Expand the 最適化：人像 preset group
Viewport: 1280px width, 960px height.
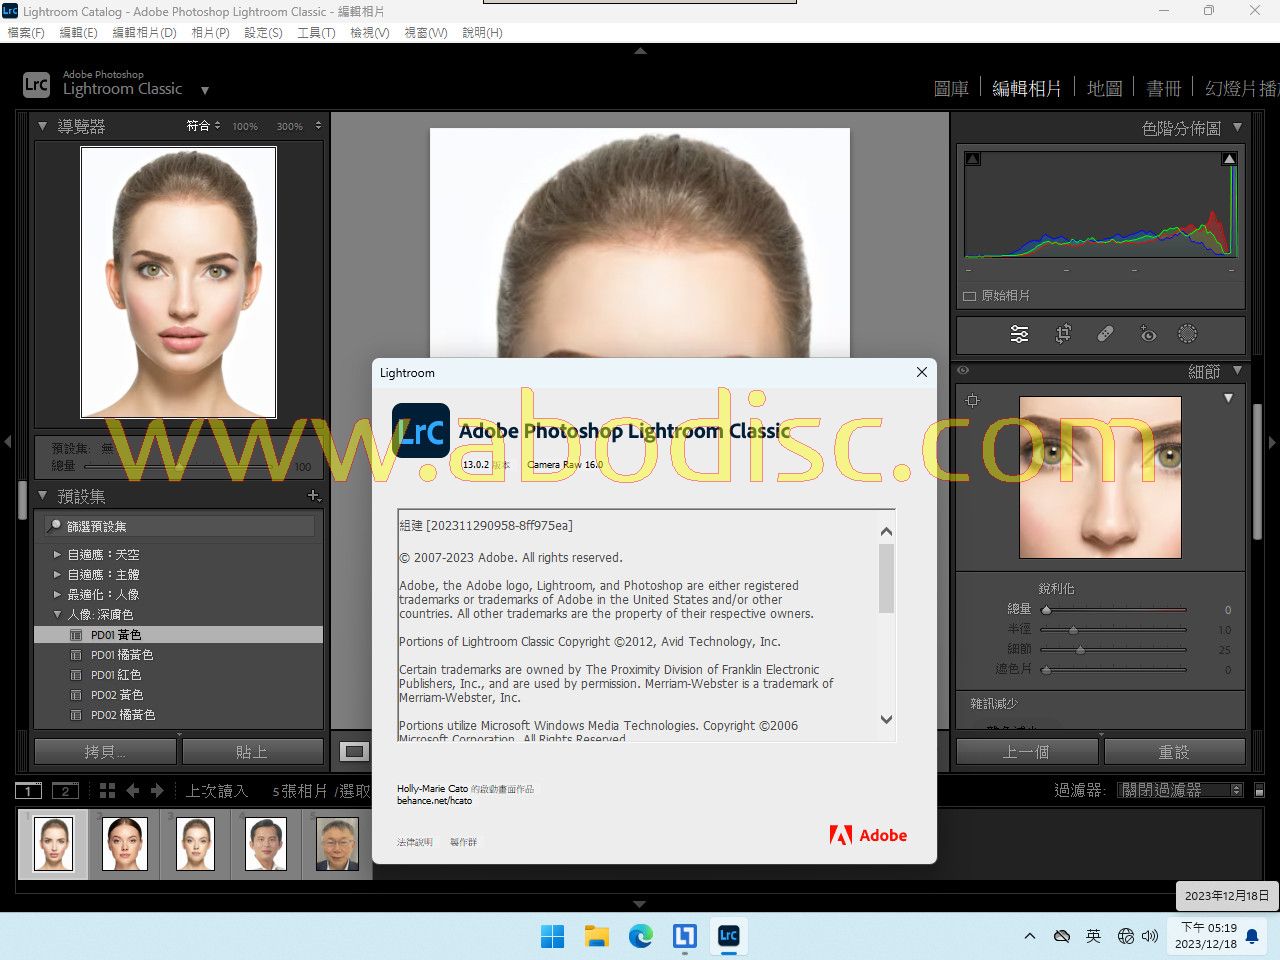(x=57, y=594)
